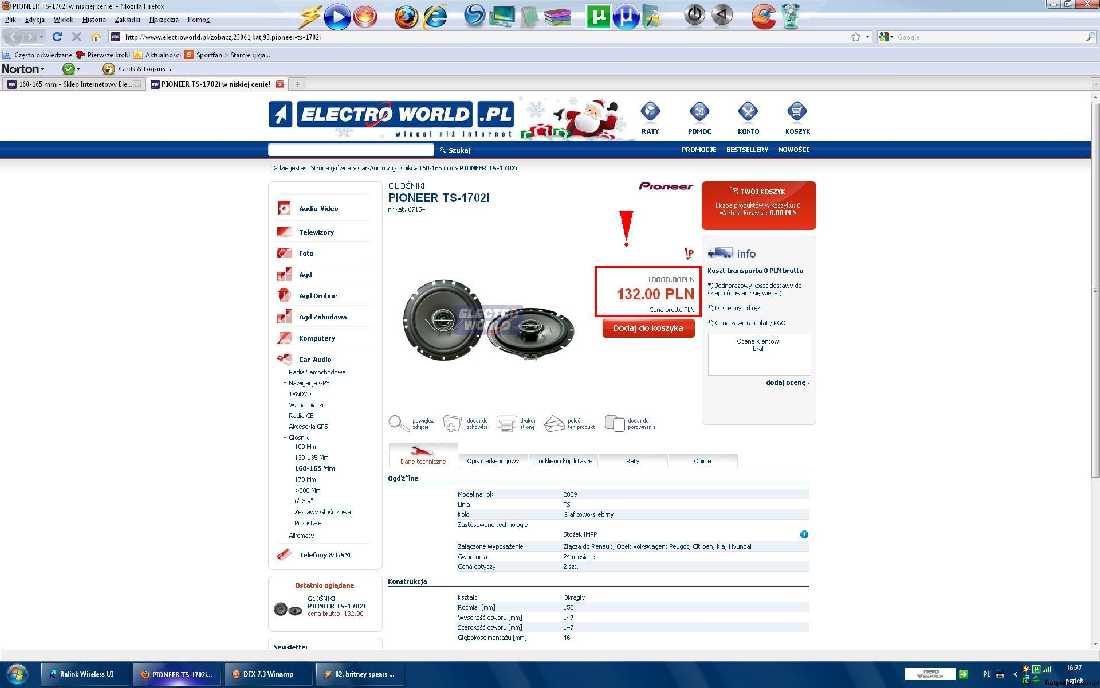Screen dimensions: 1100x688
Task: Open the Edycja menu
Action: point(34,20)
